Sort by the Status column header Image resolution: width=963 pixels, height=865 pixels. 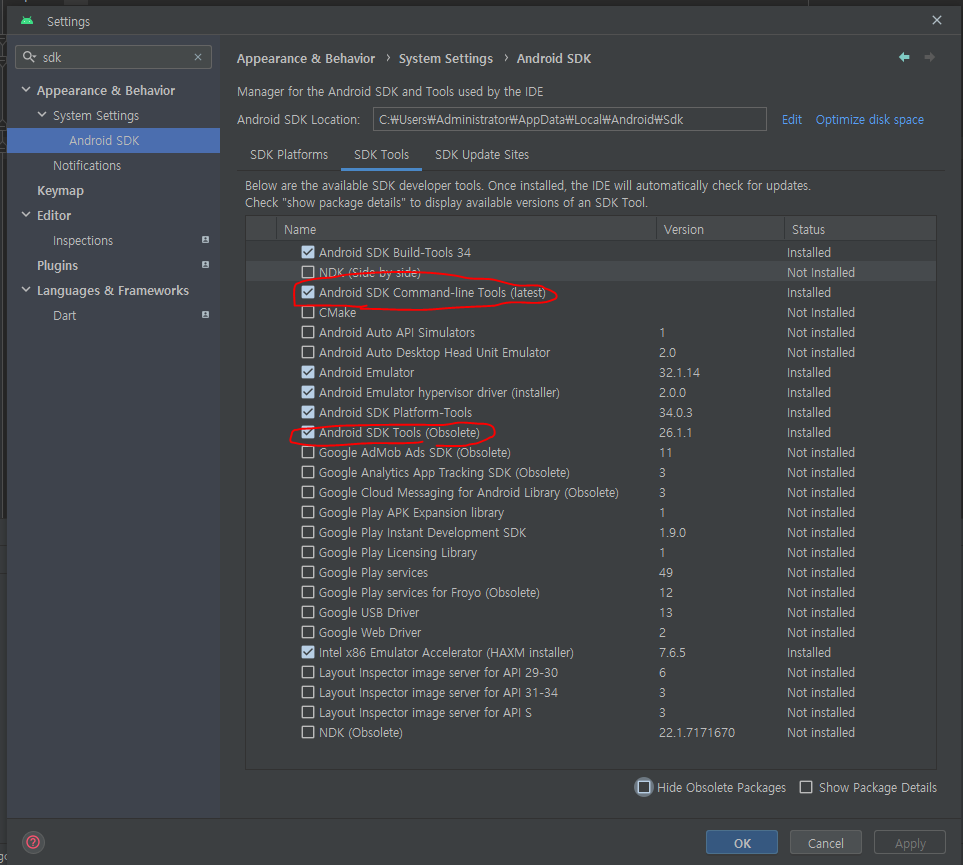coord(860,229)
